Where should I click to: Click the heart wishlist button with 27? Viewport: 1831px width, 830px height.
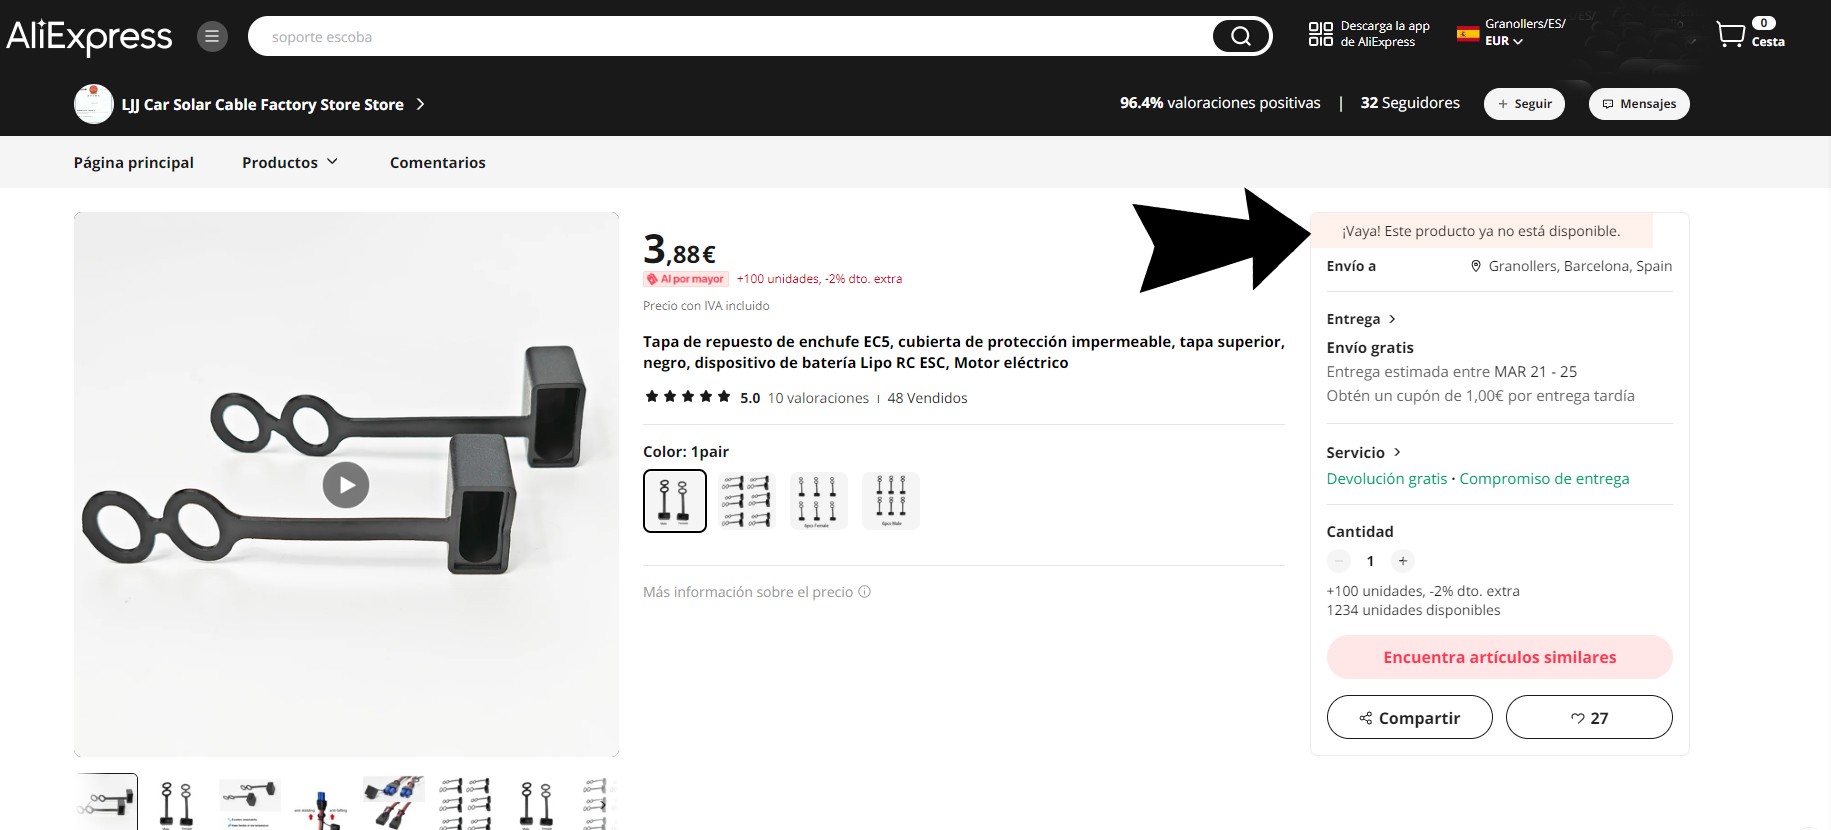[1589, 717]
